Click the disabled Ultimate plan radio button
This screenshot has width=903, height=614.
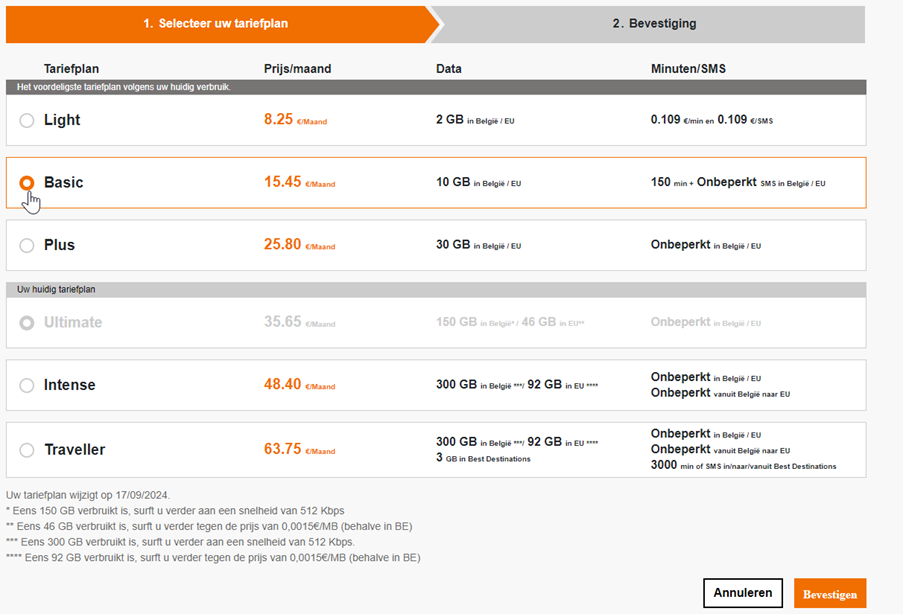[x=27, y=322]
